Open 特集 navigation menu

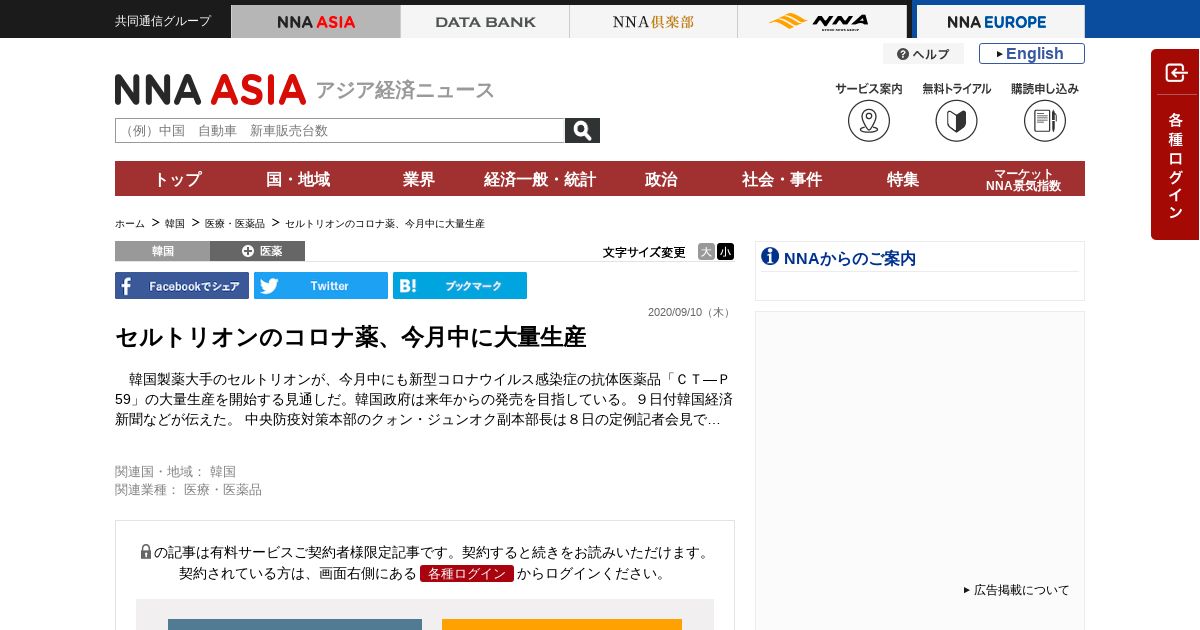tap(903, 179)
